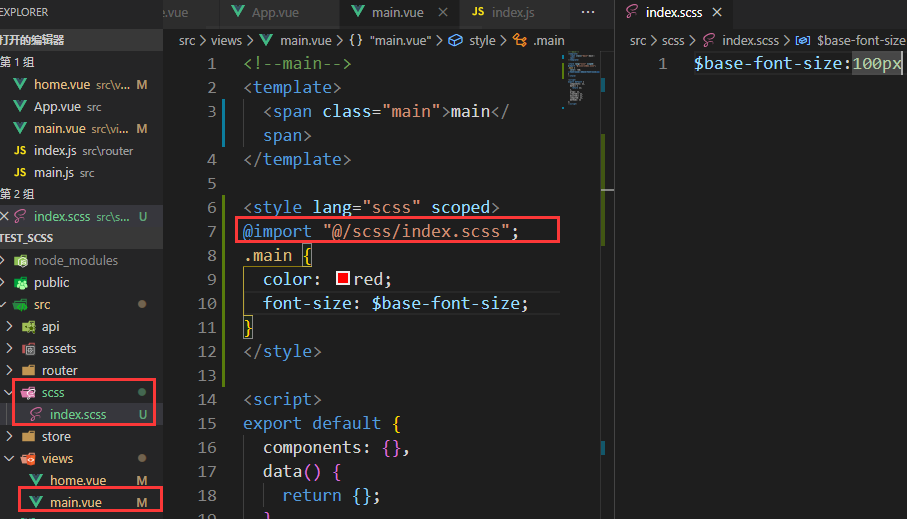
Task: Click breadcrumb '.main' selector segment
Action: pyautogui.click(x=548, y=41)
